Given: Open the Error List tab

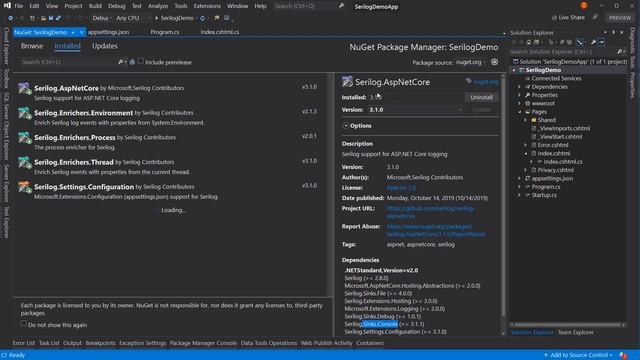Looking at the screenshot, I should (24, 343).
